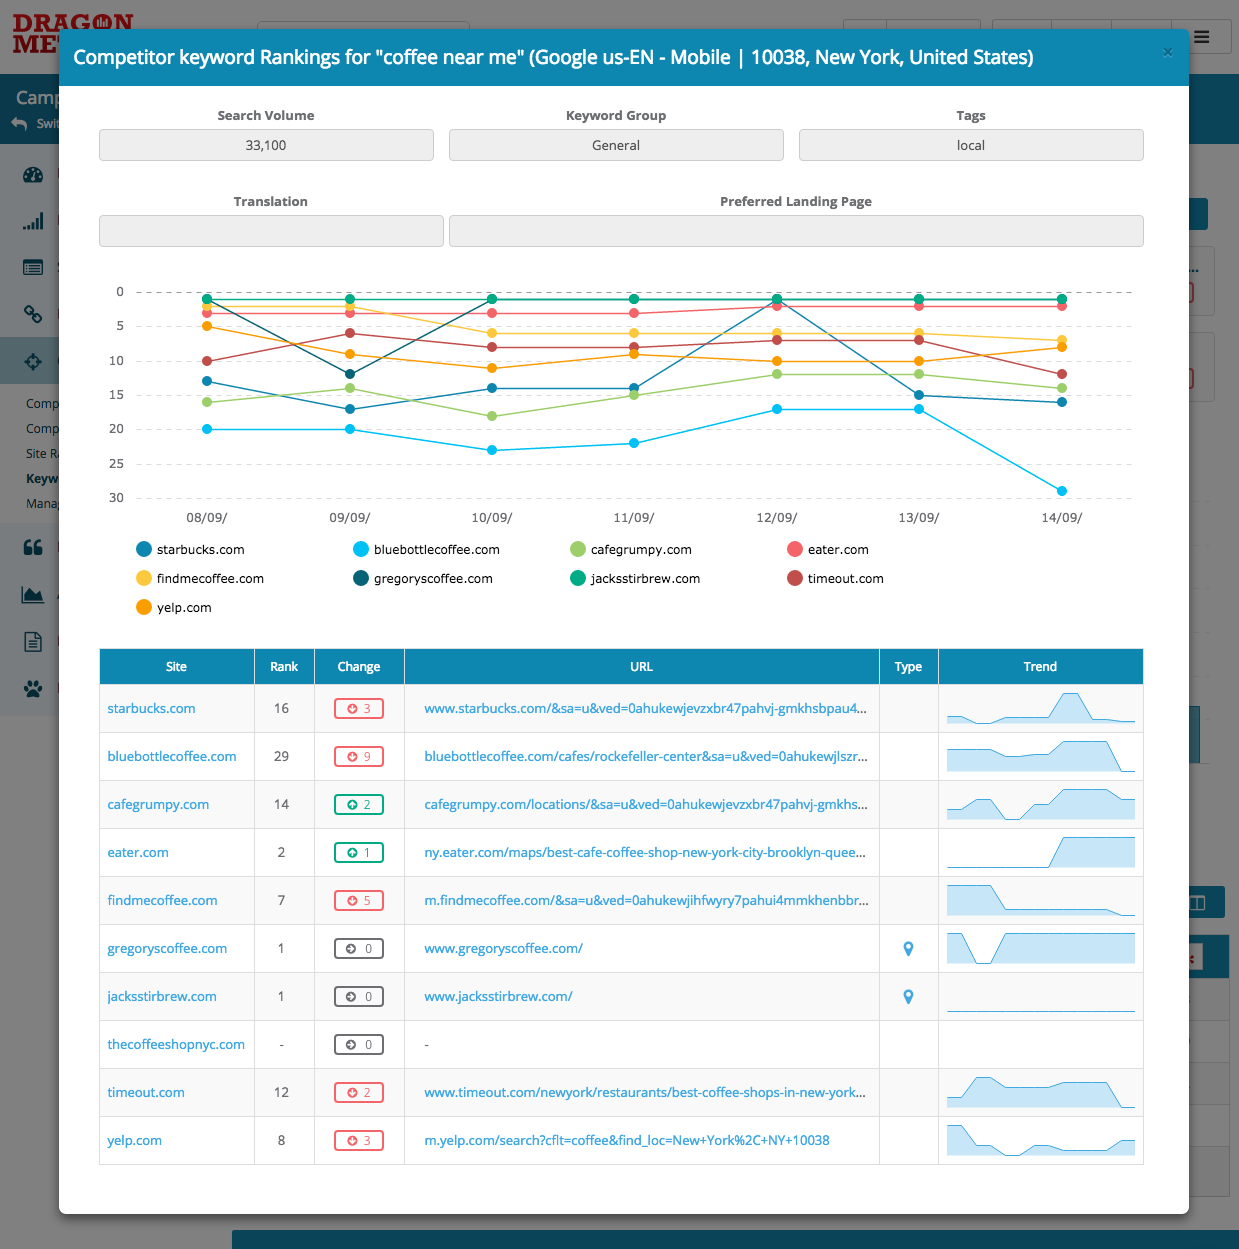
Task: Open the hamburger menu at top right
Action: point(1201,37)
